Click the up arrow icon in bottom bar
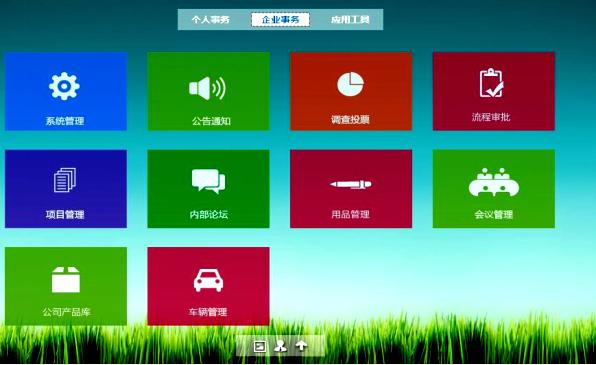This screenshot has width=596, height=365. 301,346
